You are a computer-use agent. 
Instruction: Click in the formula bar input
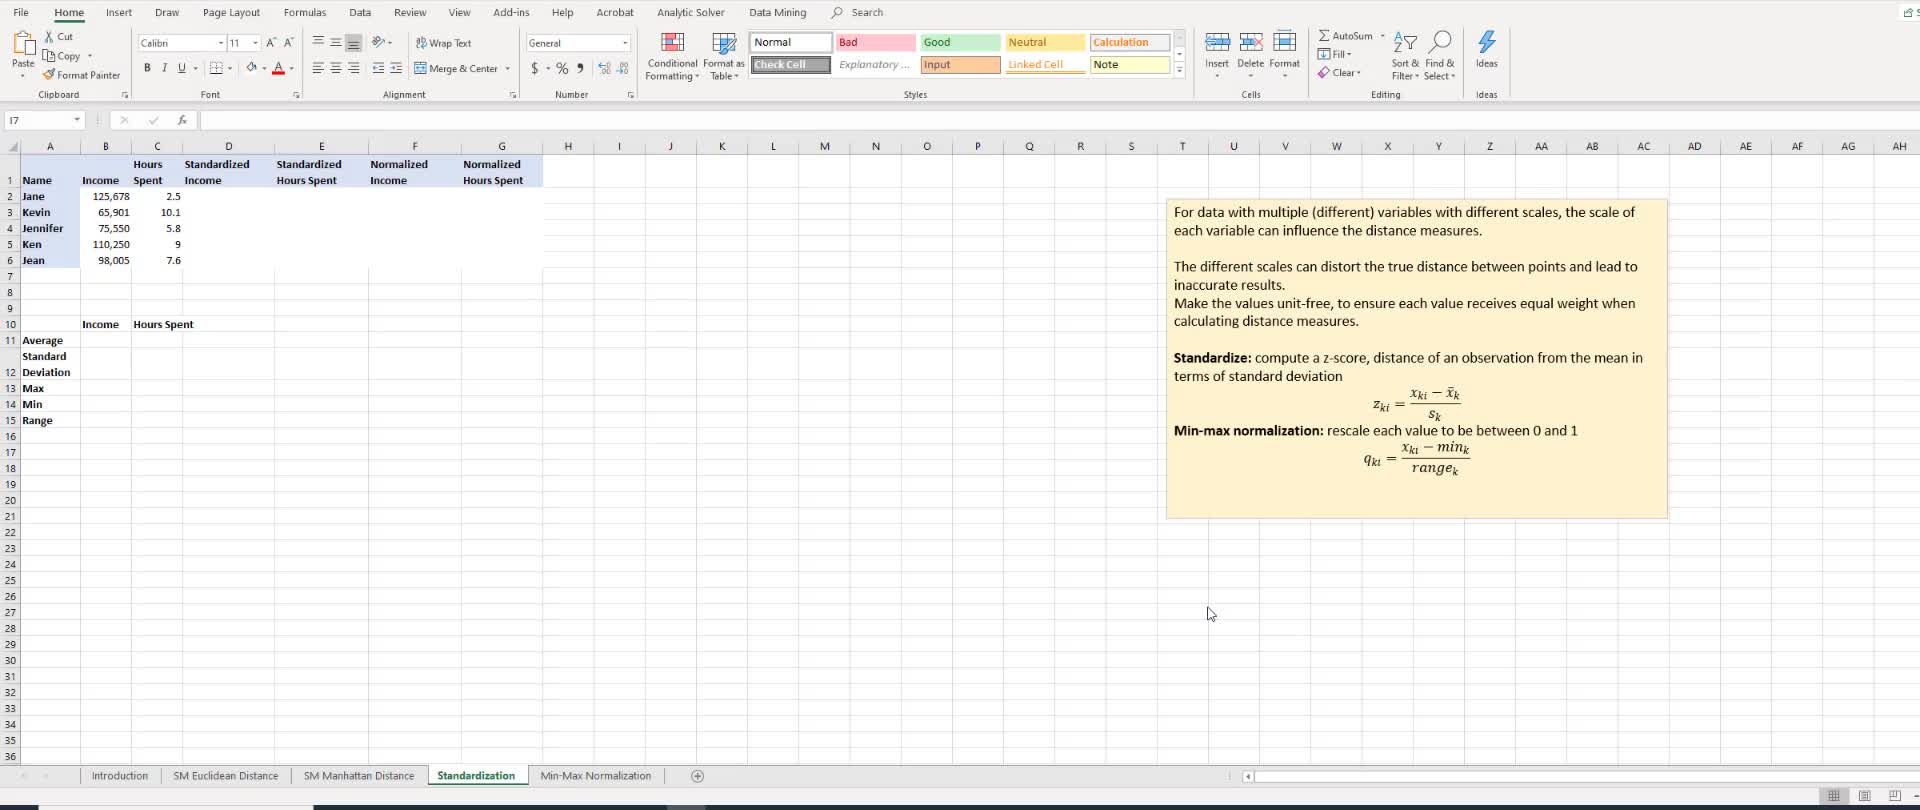pos(1050,120)
